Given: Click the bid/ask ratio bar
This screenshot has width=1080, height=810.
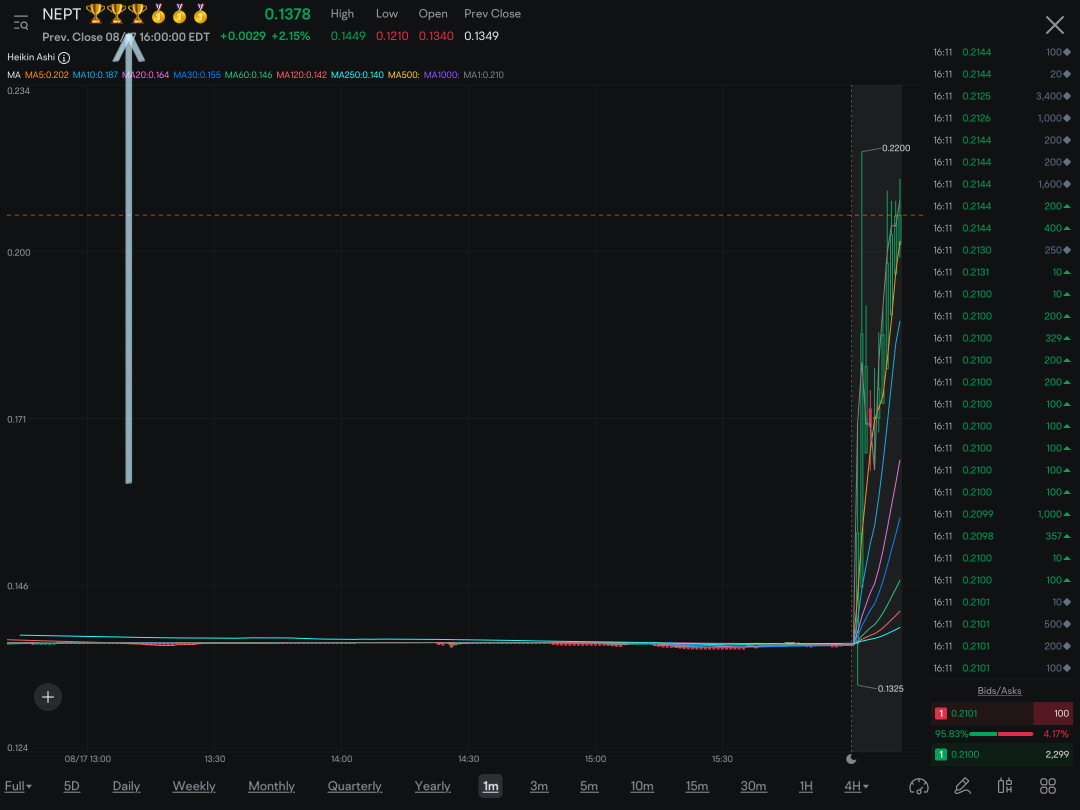Looking at the screenshot, I should [1001, 734].
